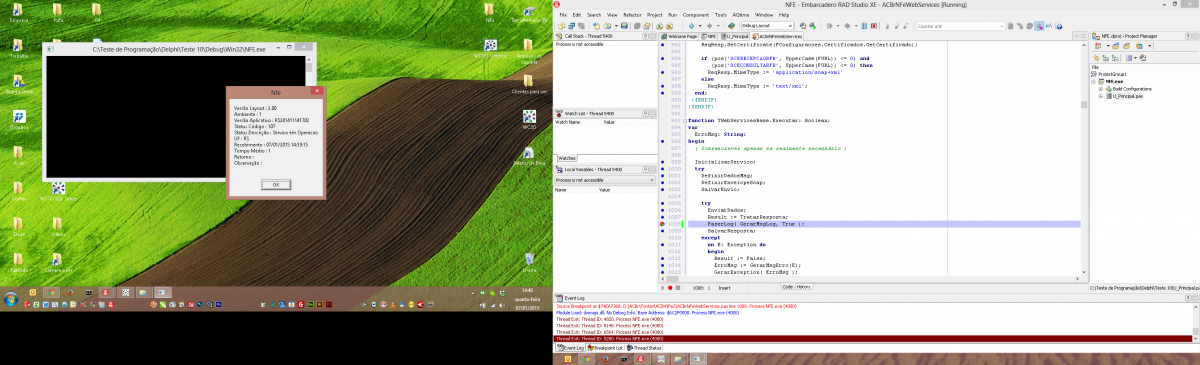
Task: Click the Run (play) toolbar icon
Action: click(x=830, y=26)
